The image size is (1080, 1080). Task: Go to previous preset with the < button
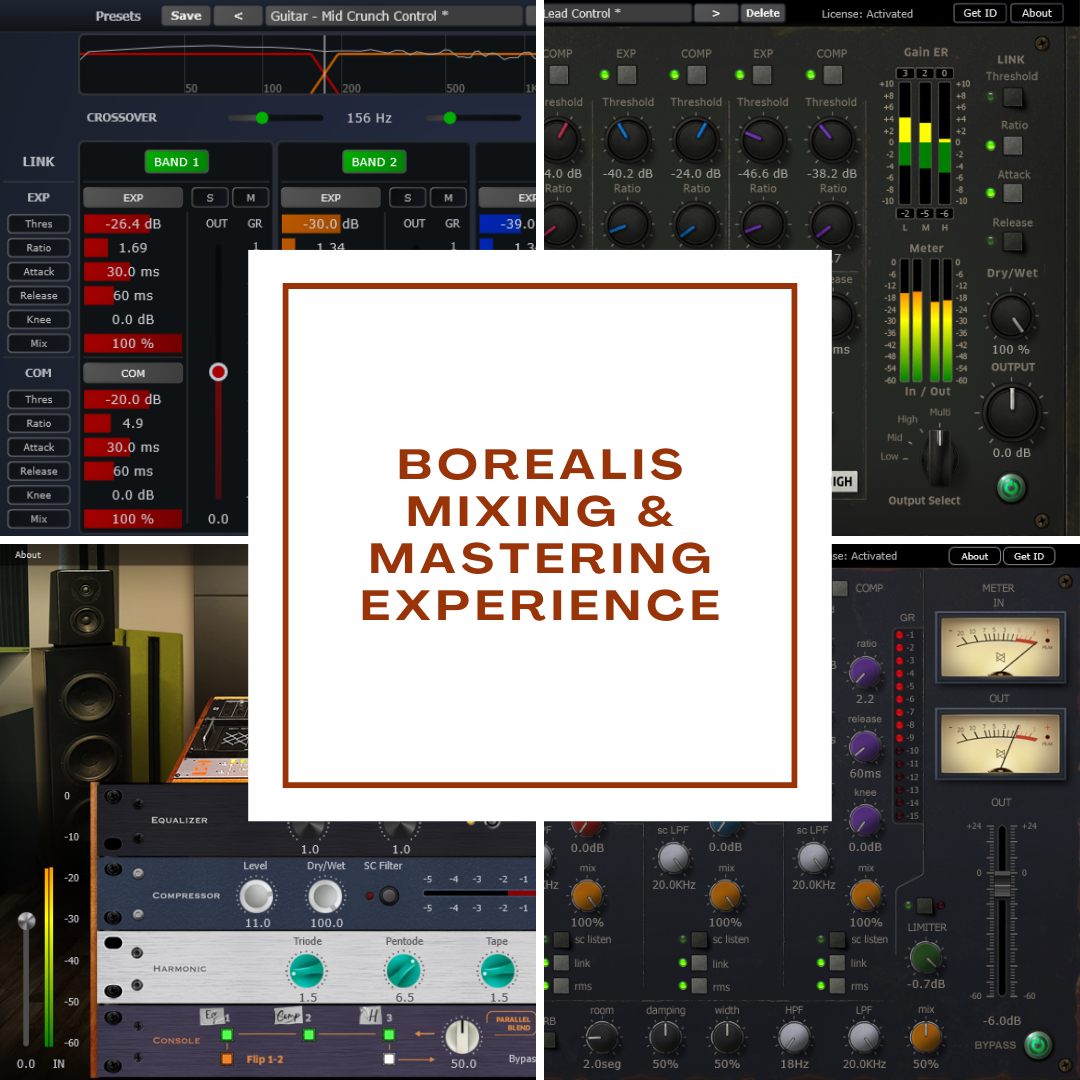pos(238,16)
